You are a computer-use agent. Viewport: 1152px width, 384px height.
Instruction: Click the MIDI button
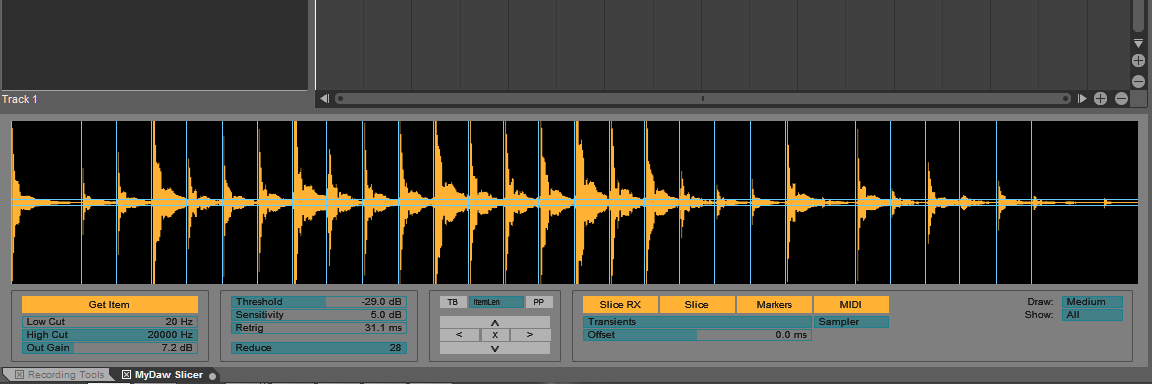(851, 305)
